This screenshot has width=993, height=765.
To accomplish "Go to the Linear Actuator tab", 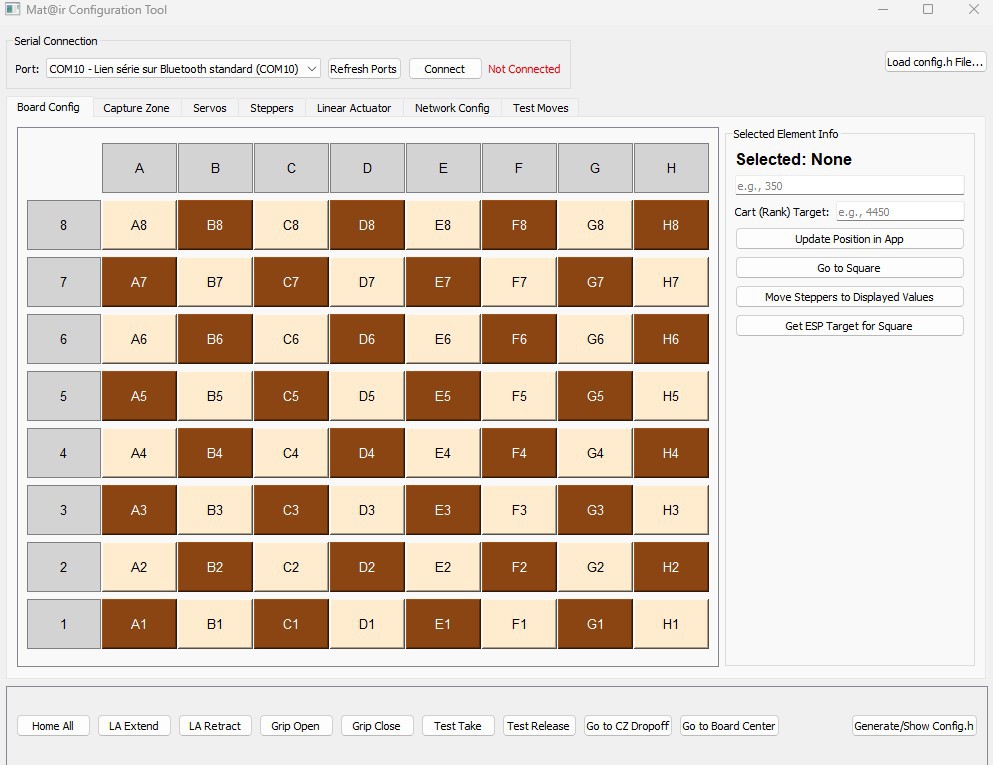I will click(354, 108).
